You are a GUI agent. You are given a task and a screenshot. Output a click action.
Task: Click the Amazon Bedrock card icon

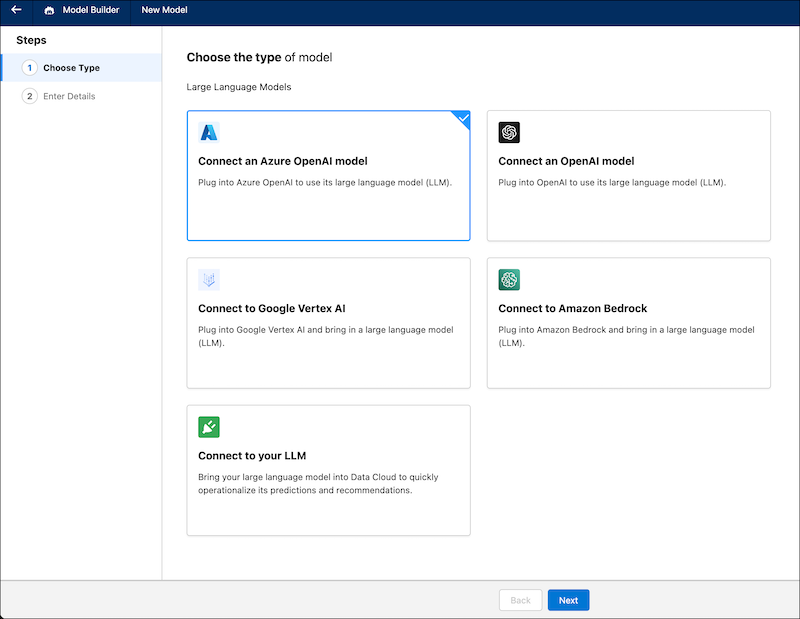tap(509, 280)
